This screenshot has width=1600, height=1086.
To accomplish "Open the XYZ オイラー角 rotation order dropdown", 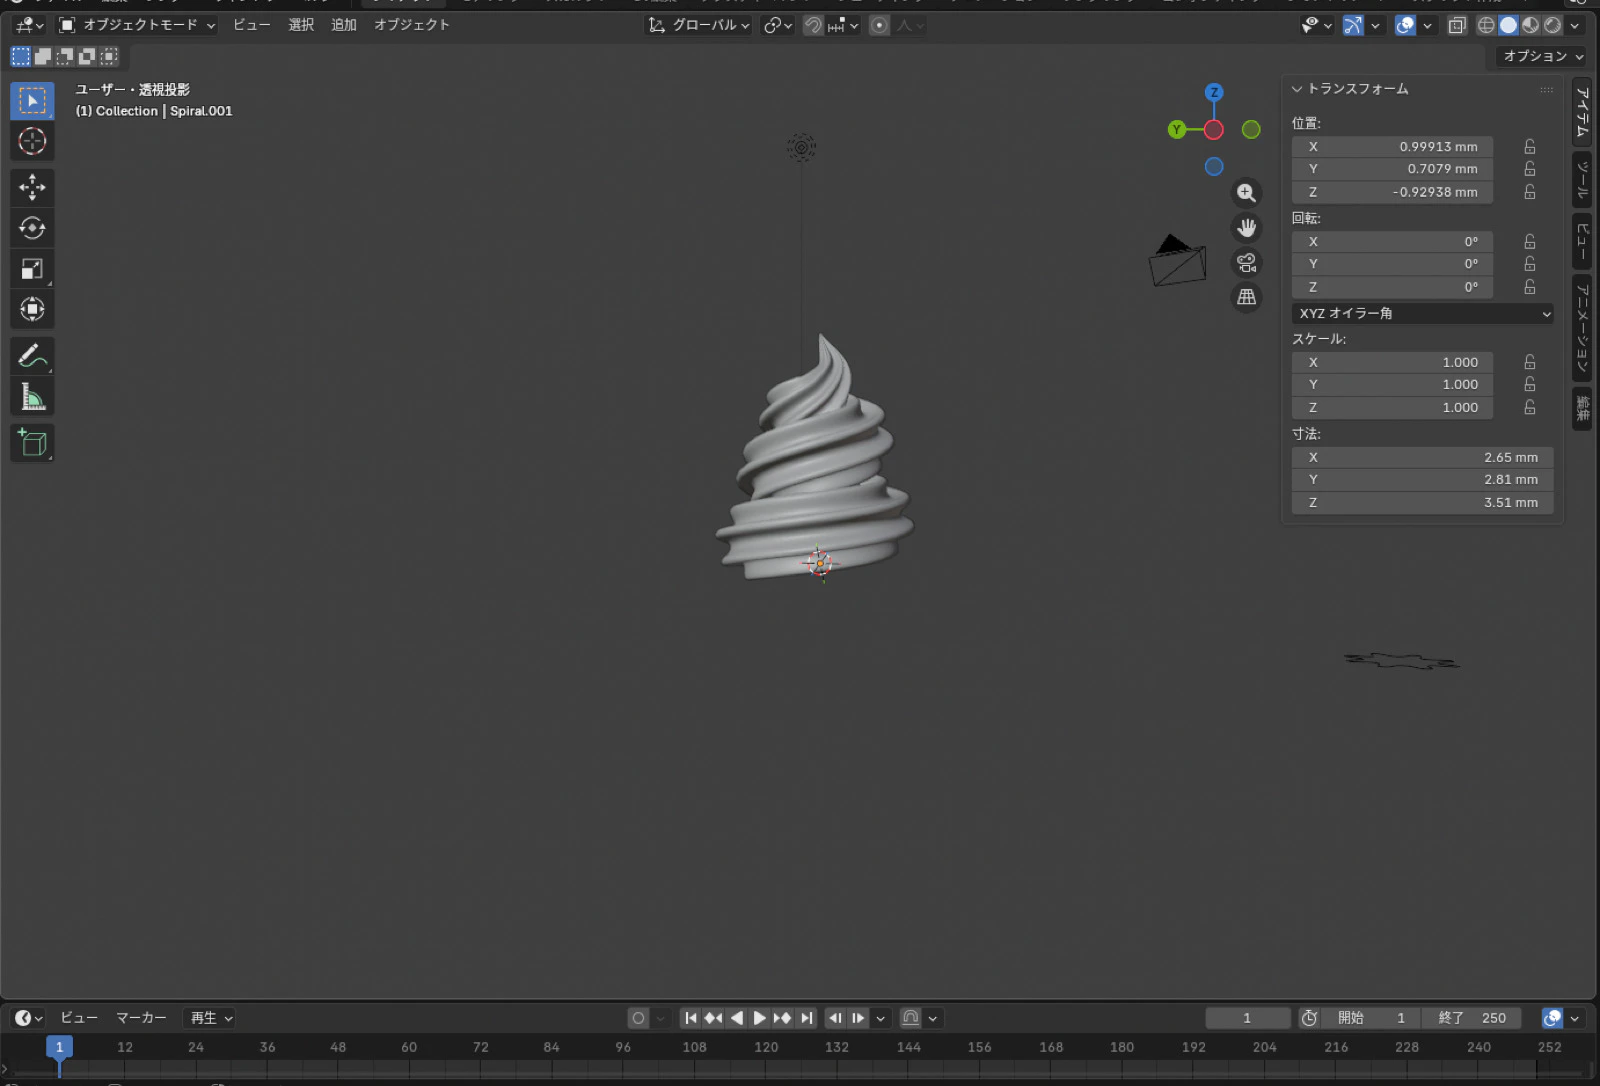I will click(x=1421, y=313).
